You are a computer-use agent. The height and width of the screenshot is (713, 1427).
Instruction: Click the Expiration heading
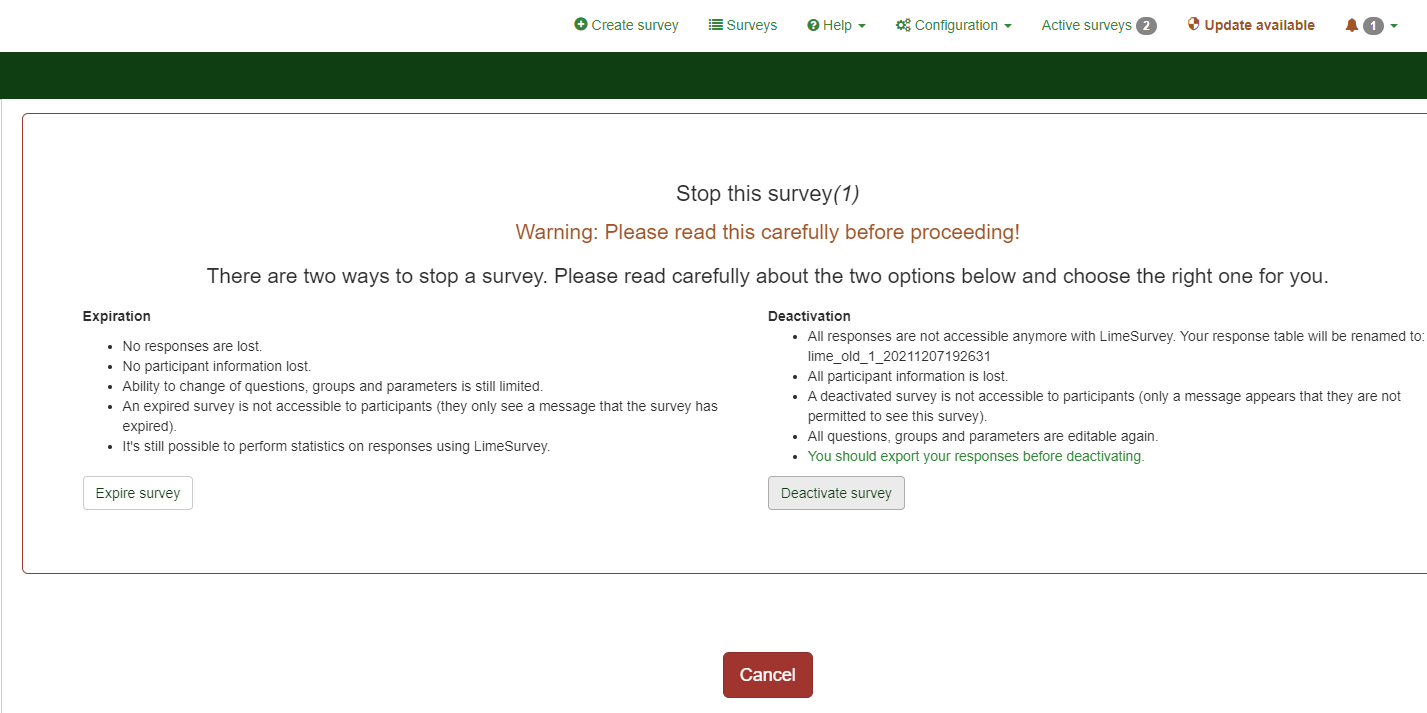(117, 316)
